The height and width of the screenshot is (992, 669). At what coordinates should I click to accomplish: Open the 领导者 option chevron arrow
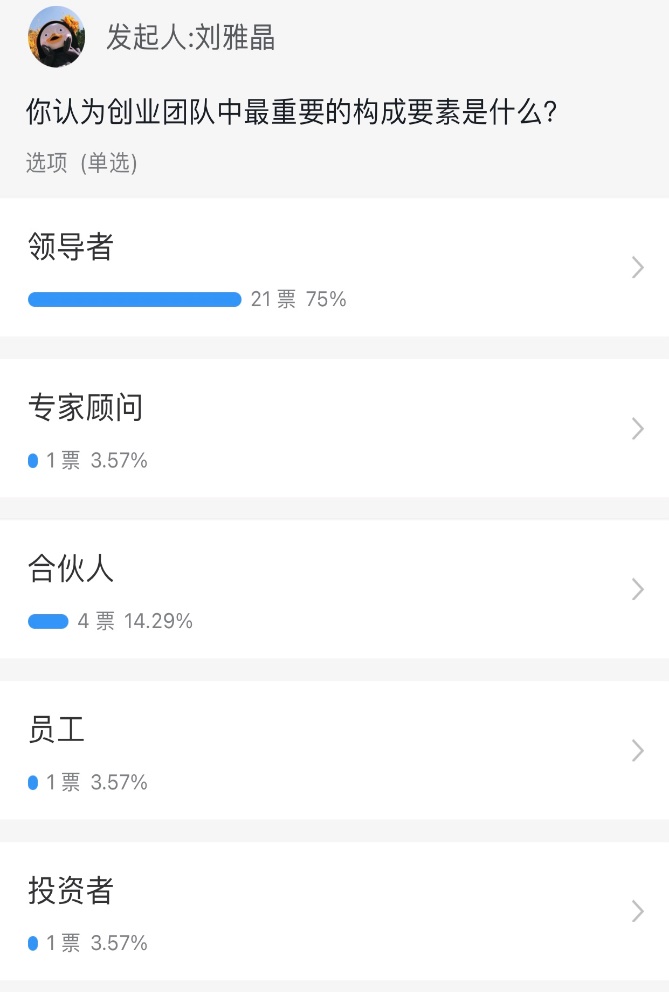[x=638, y=267]
